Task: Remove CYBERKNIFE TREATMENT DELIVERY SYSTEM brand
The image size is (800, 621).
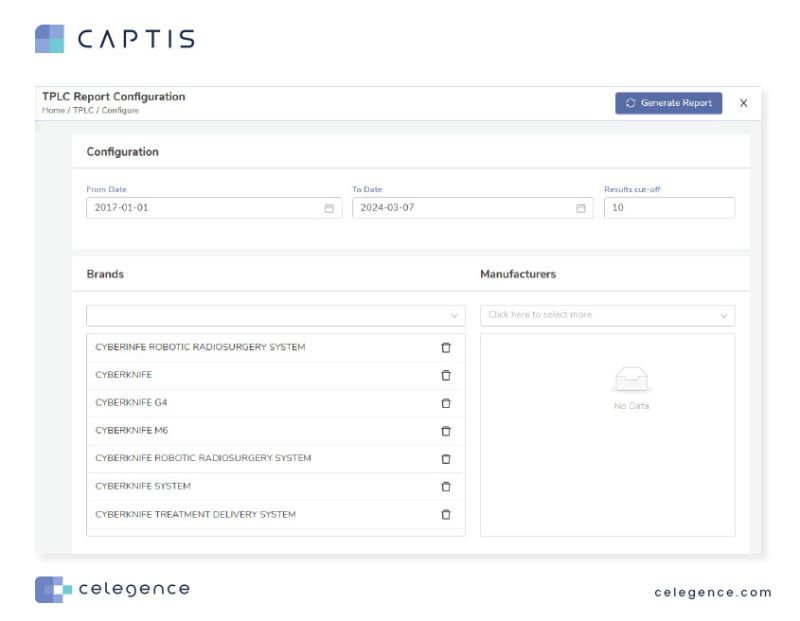Action: tap(446, 514)
